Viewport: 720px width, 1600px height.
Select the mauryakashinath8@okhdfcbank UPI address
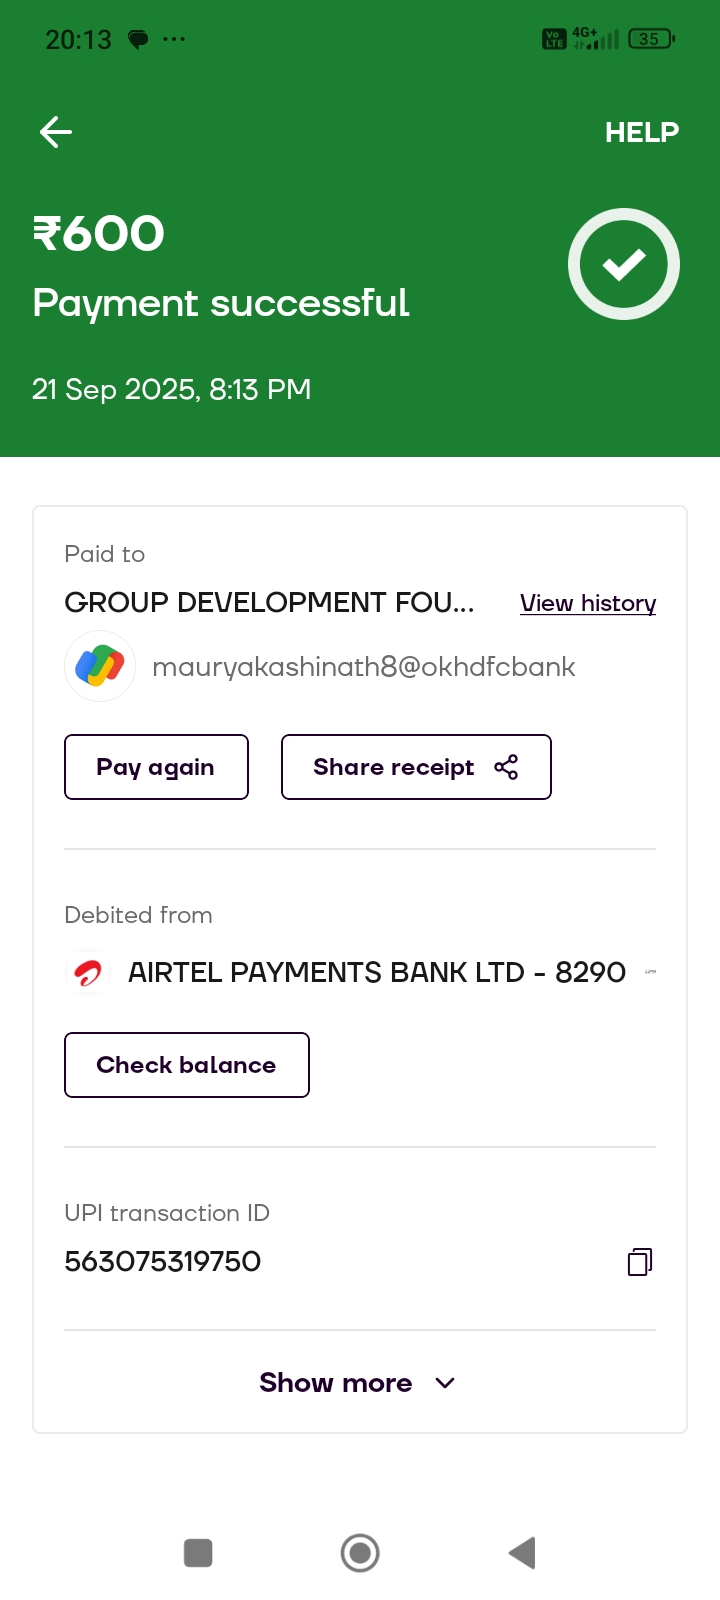tap(363, 667)
